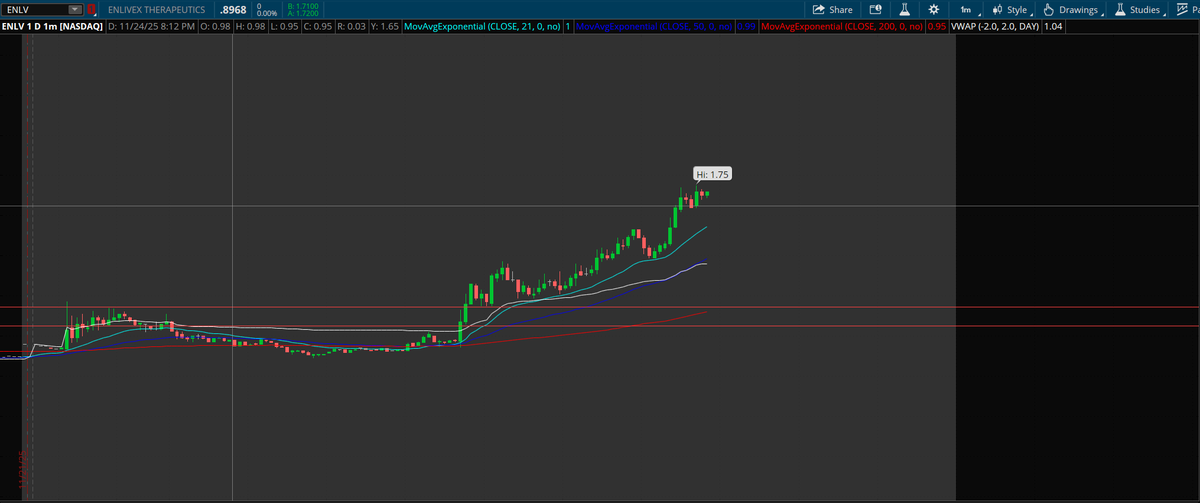Click the ENLIVEX THERAPEUTICS company name
Screen dimensions: 1200x503
click(156, 9)
